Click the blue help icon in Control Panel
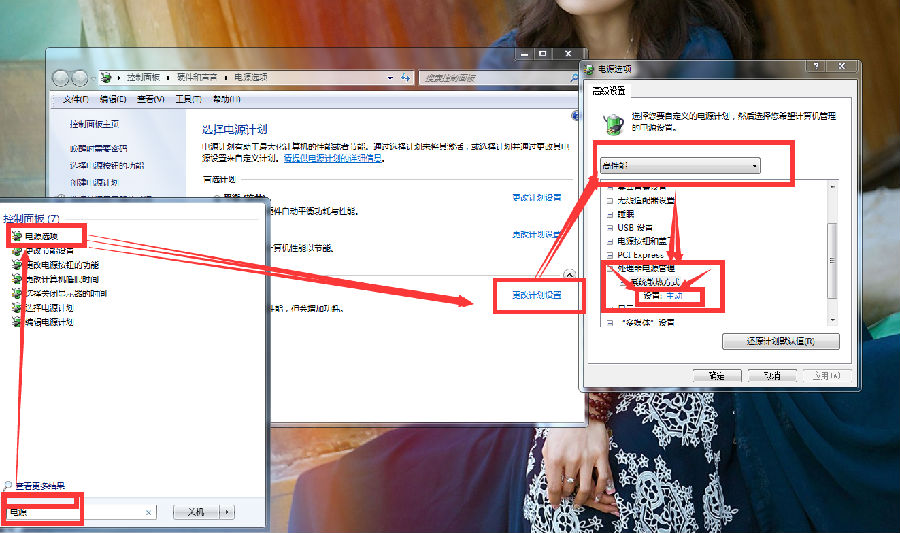 point(575,116)
